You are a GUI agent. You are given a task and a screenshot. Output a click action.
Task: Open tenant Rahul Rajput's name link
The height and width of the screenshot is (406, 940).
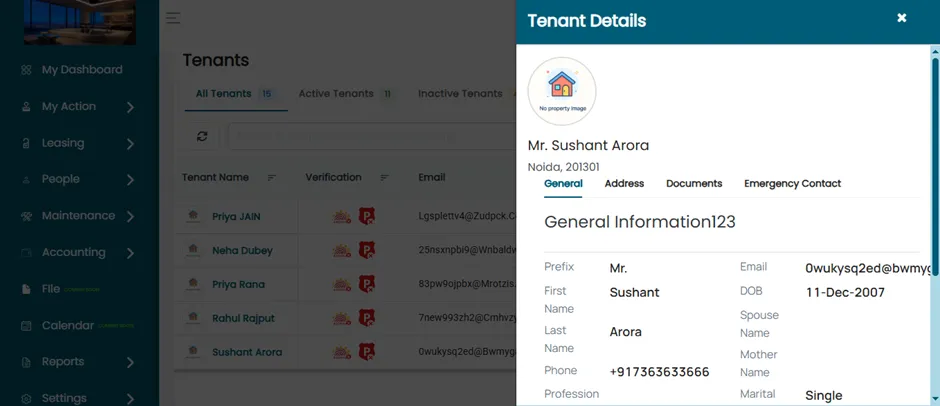click(243, 318)
